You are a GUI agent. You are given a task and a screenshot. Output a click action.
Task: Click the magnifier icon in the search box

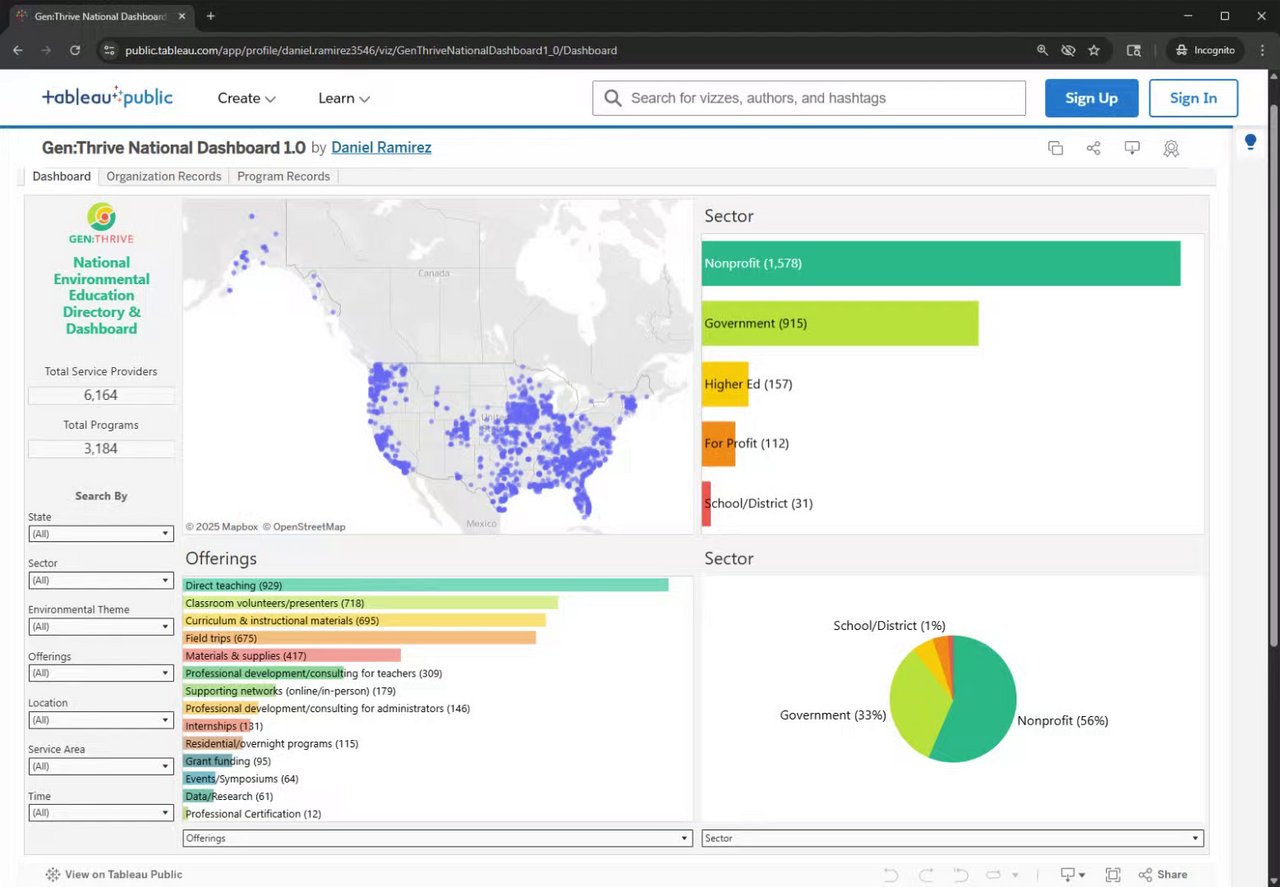pos(613,98)
